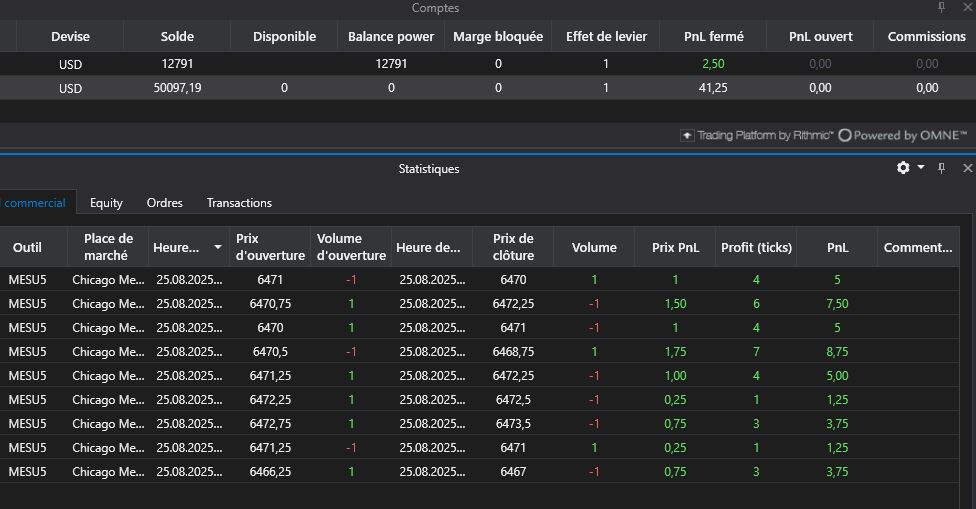Click the OMNE circle logo
Screen dimensions: 976x509
click(845, 135)
